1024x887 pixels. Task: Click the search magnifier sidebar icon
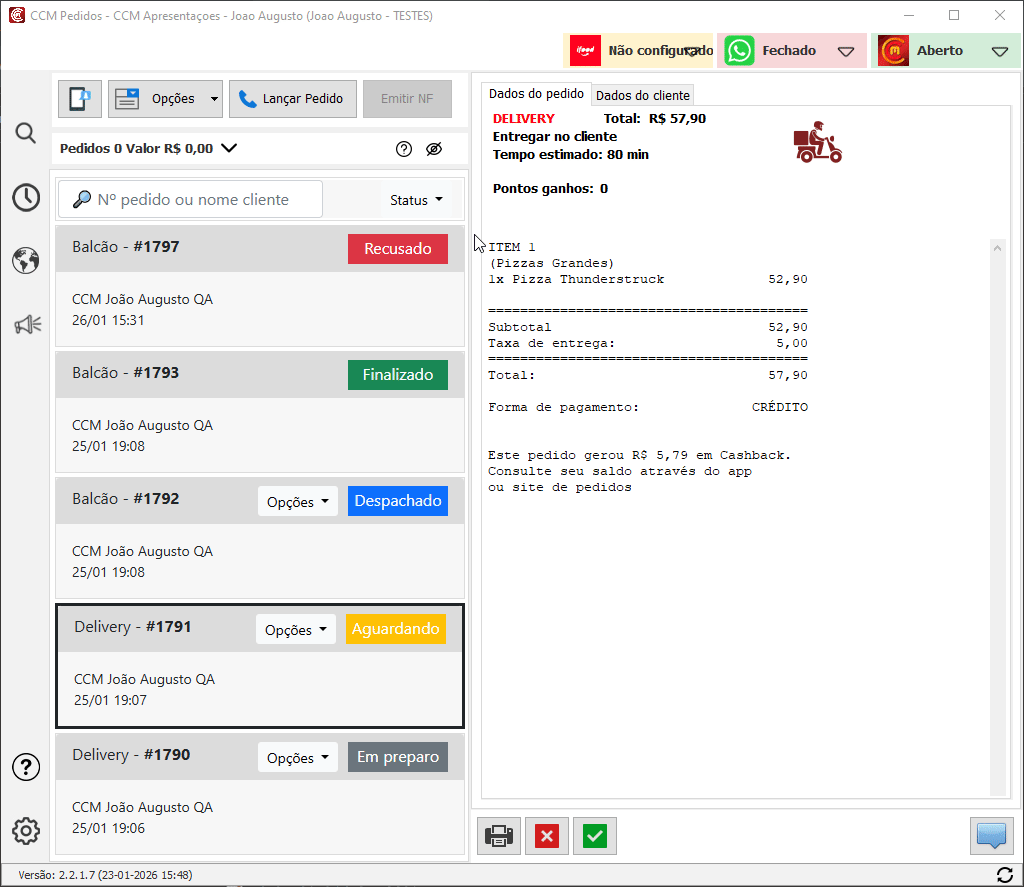[26, 133]
